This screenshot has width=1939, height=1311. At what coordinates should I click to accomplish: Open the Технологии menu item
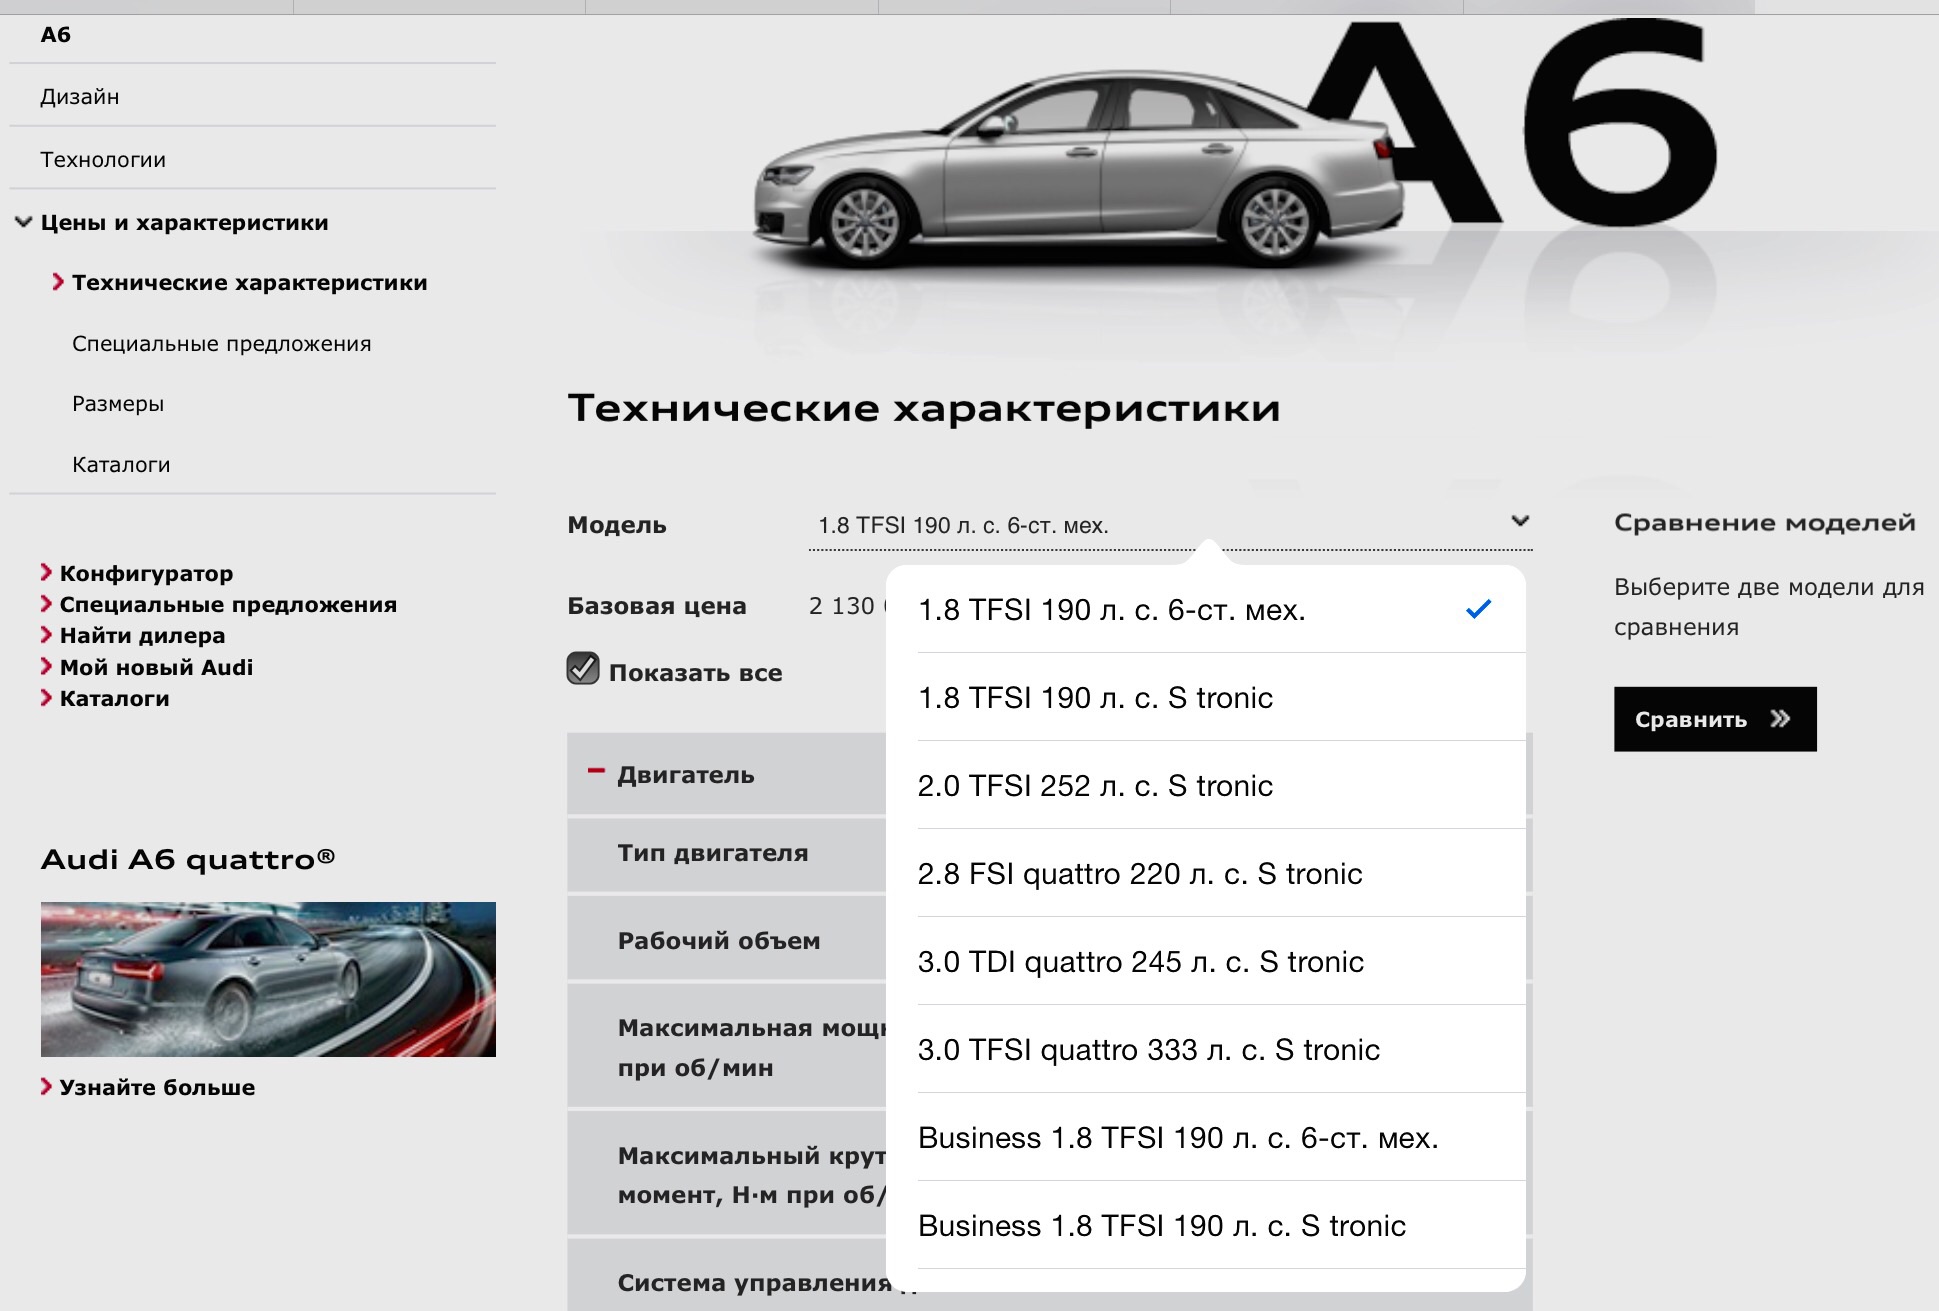click(x=103, y=160)
